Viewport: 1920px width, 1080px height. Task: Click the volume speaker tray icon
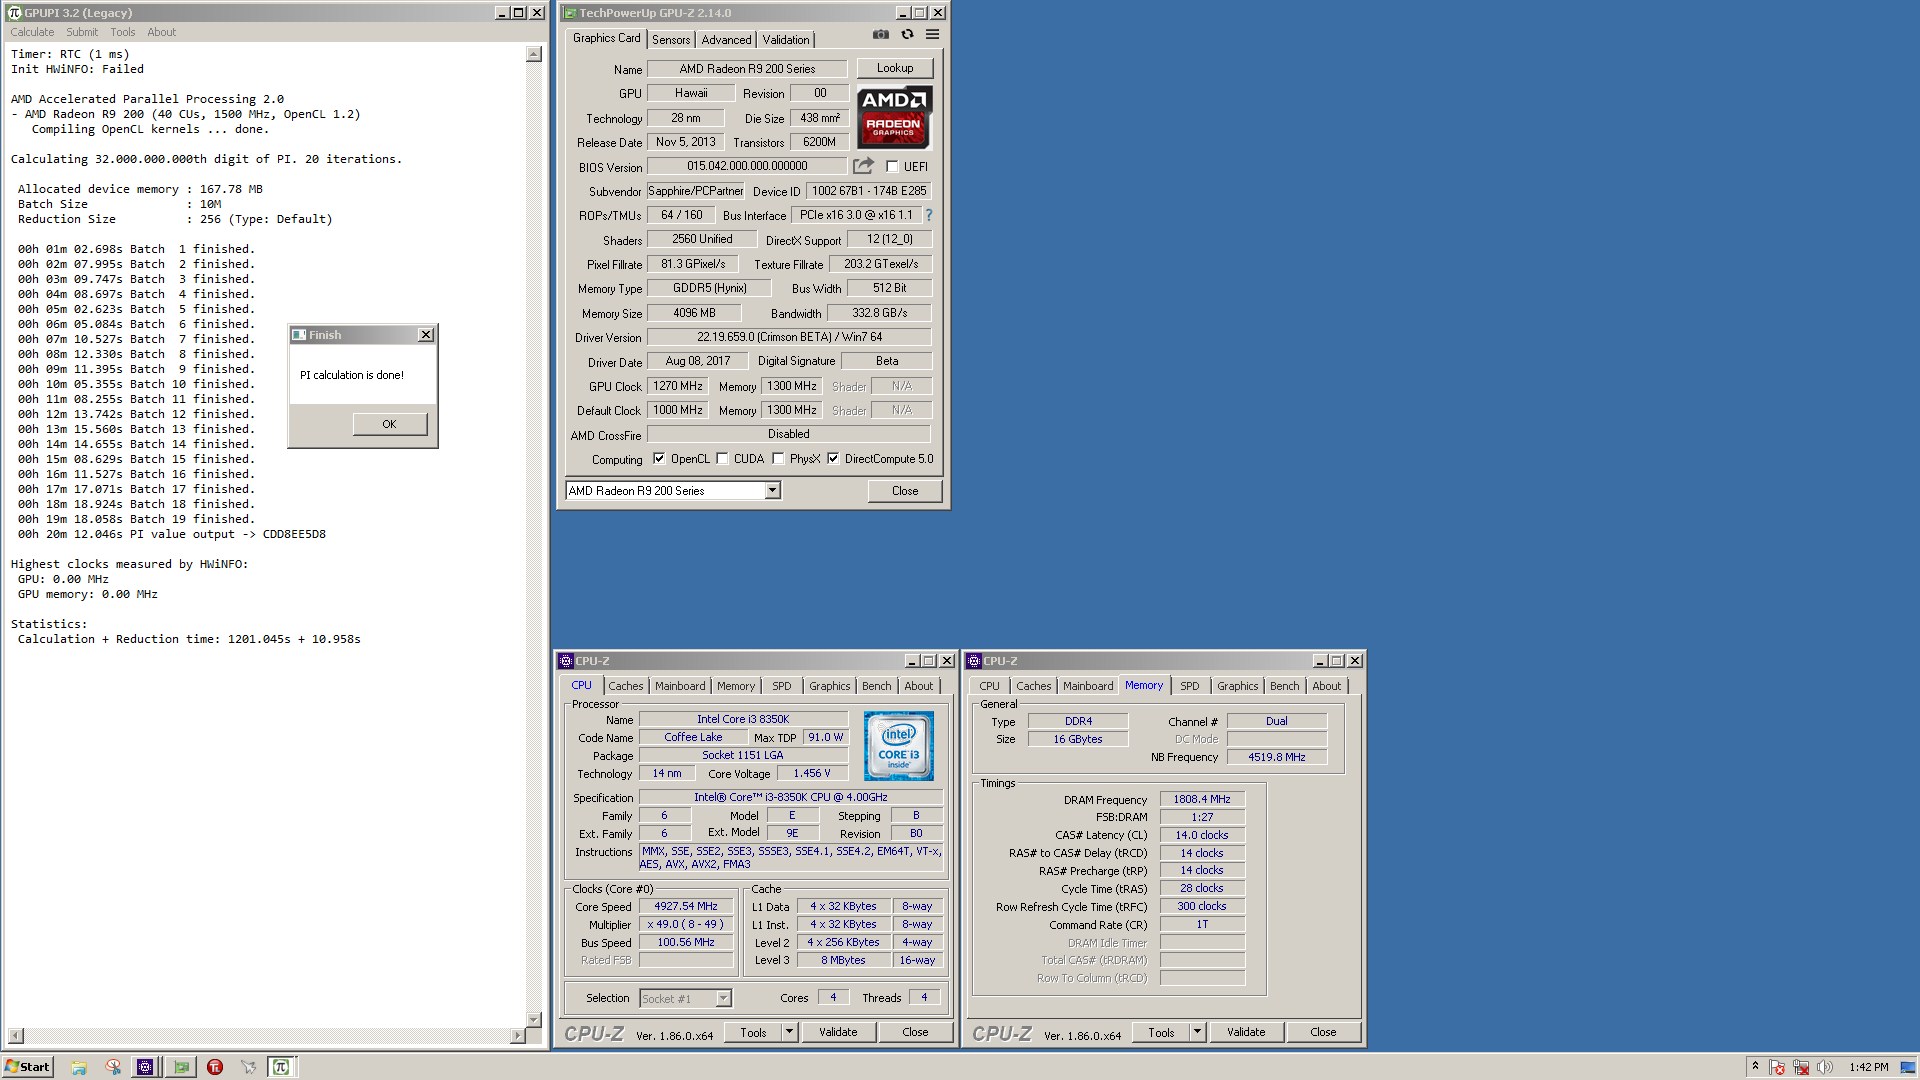click(1824, 1067)
